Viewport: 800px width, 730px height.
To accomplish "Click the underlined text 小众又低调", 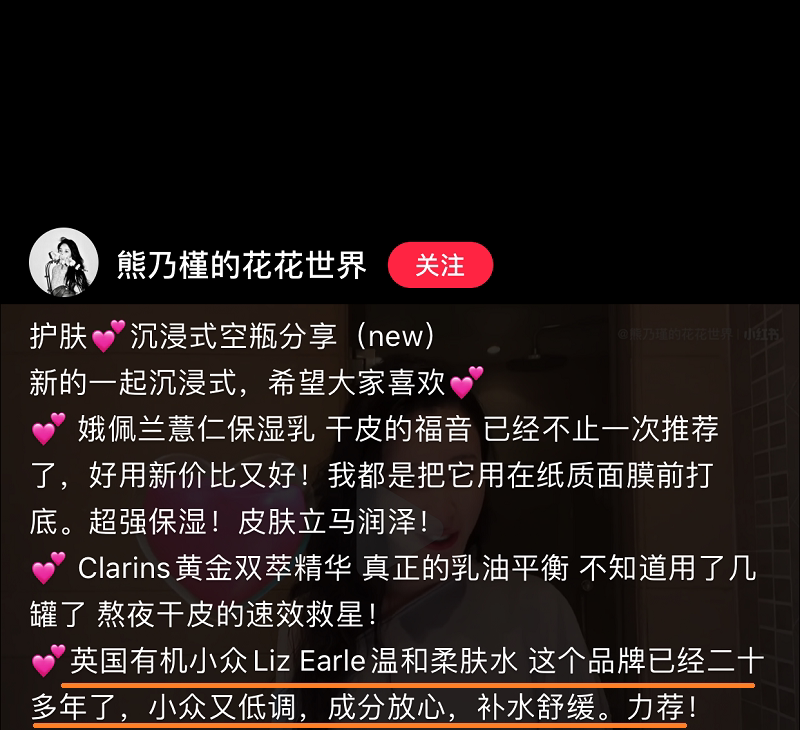I will pyautogui.click(x=222, y=708).
